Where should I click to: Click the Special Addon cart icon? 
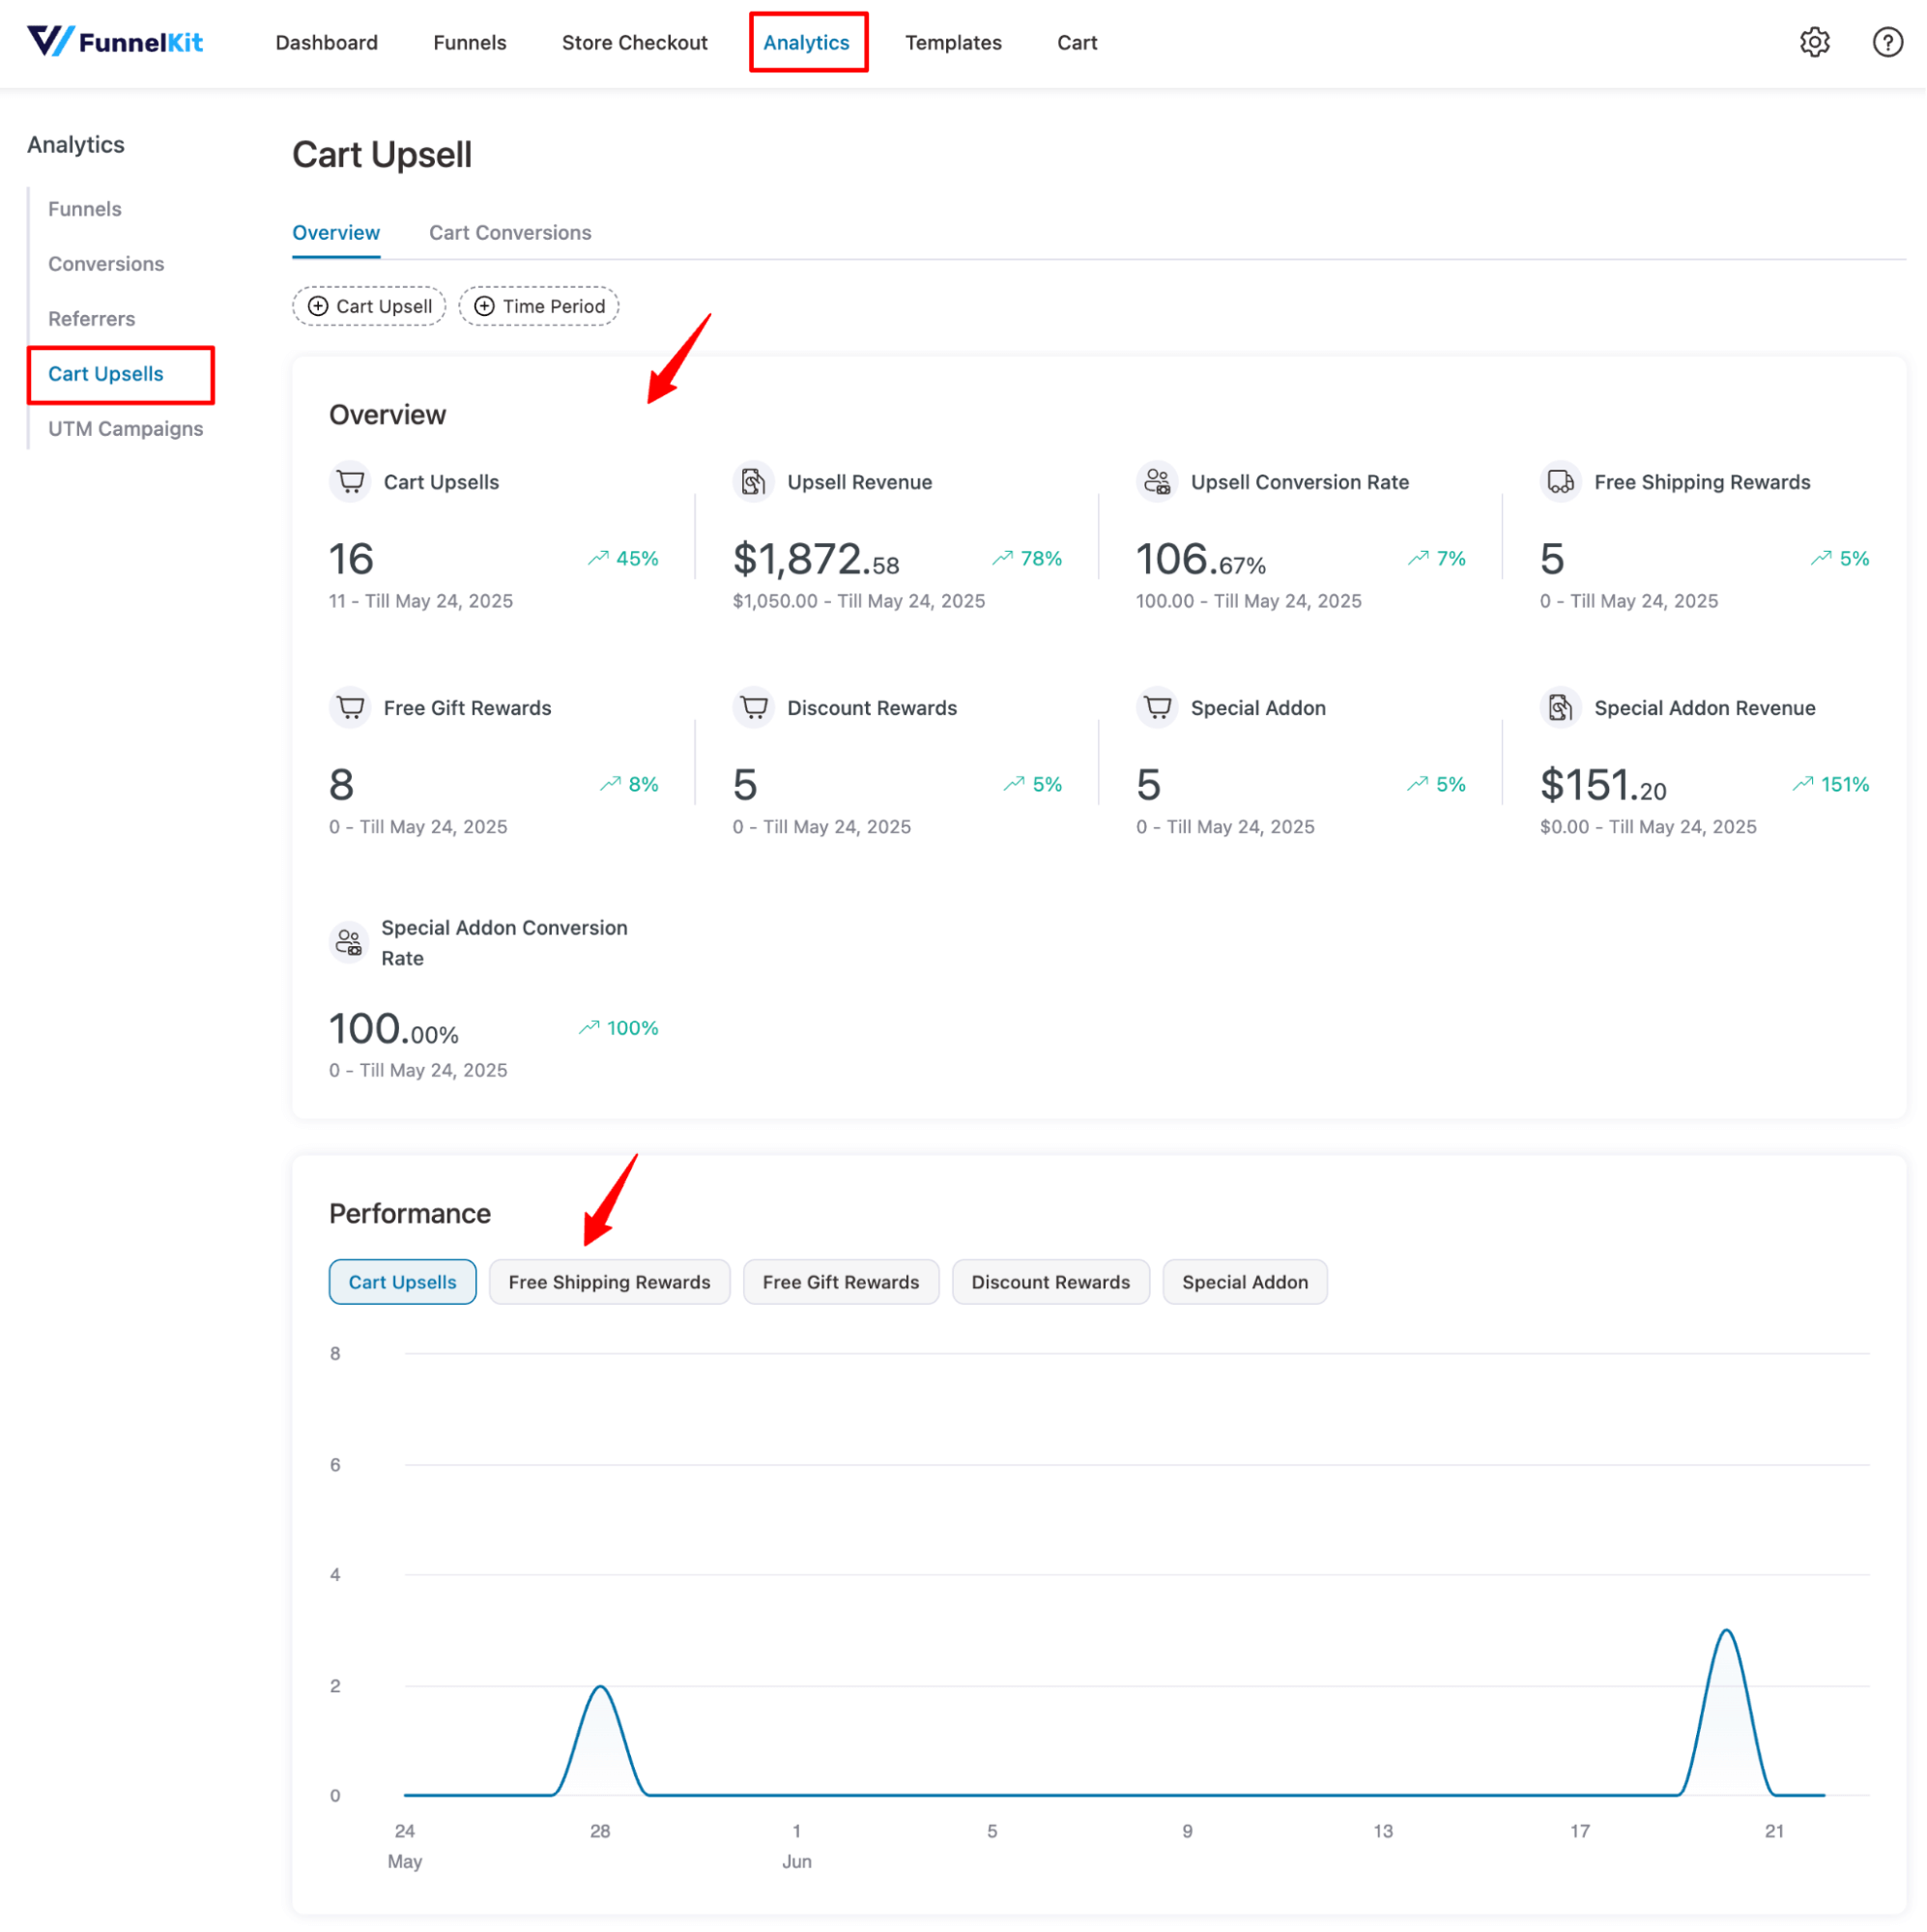pos(1157,708)
